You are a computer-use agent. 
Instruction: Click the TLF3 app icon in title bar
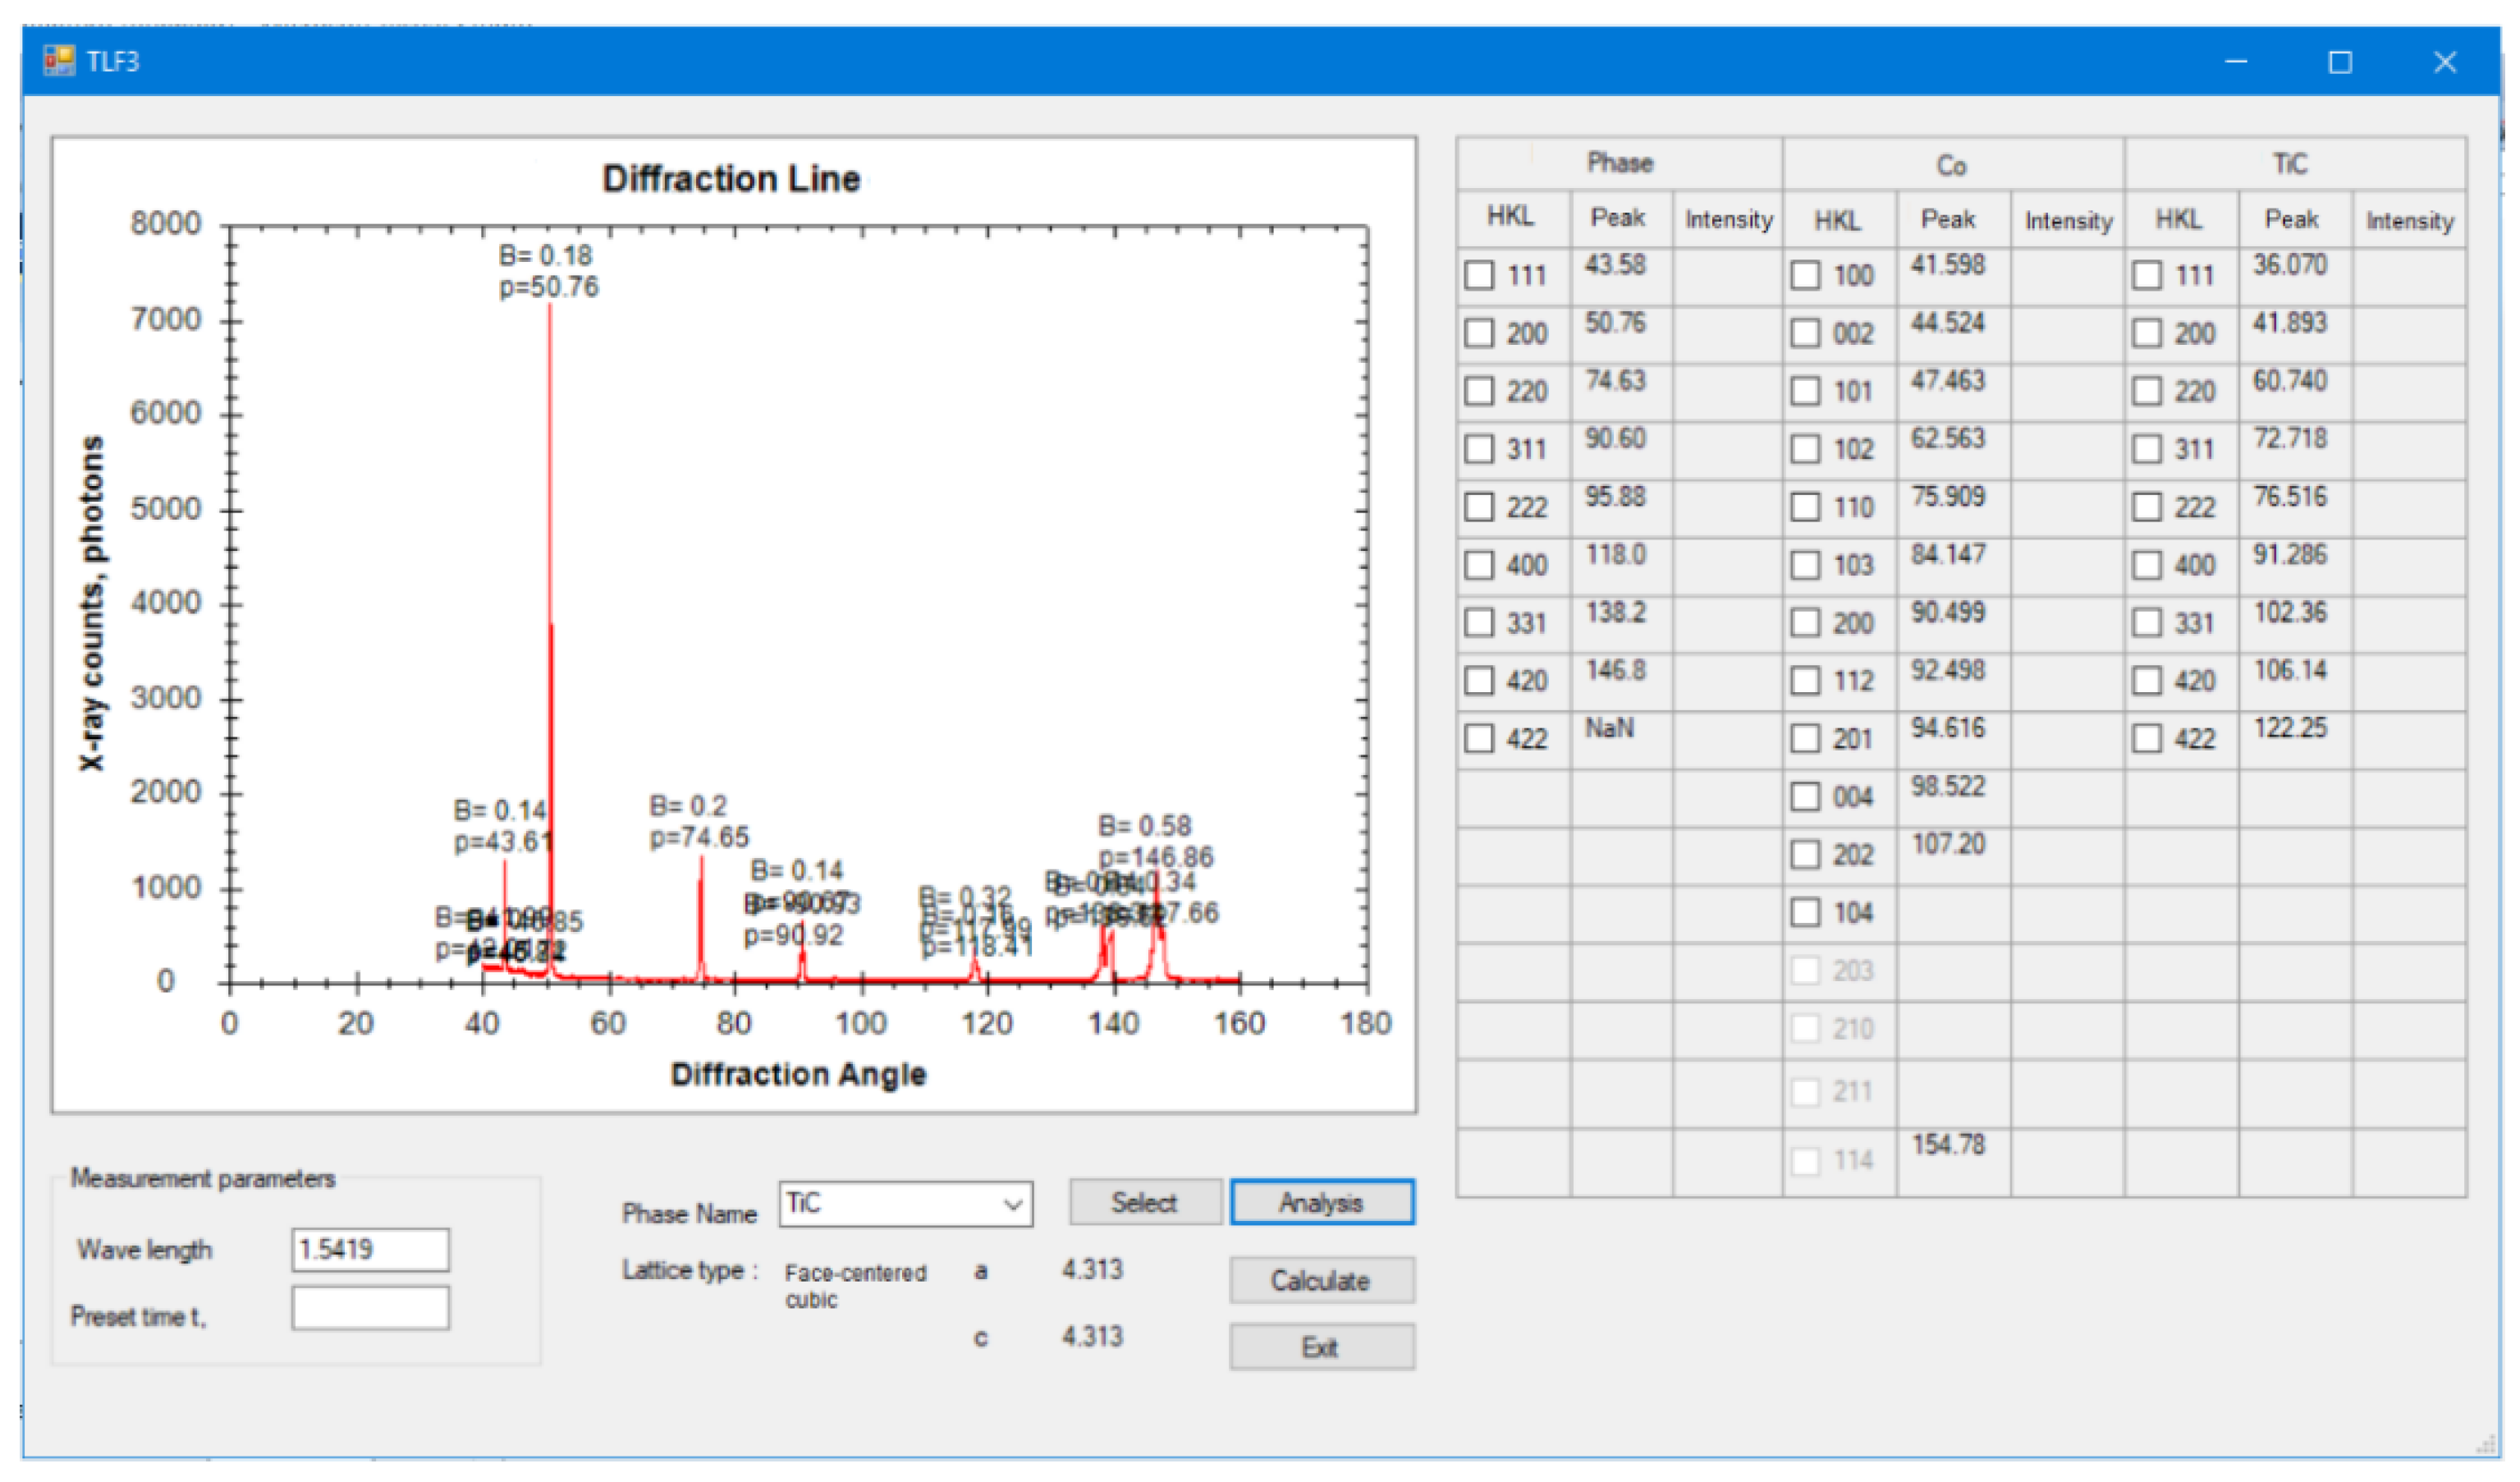(58, 61)
